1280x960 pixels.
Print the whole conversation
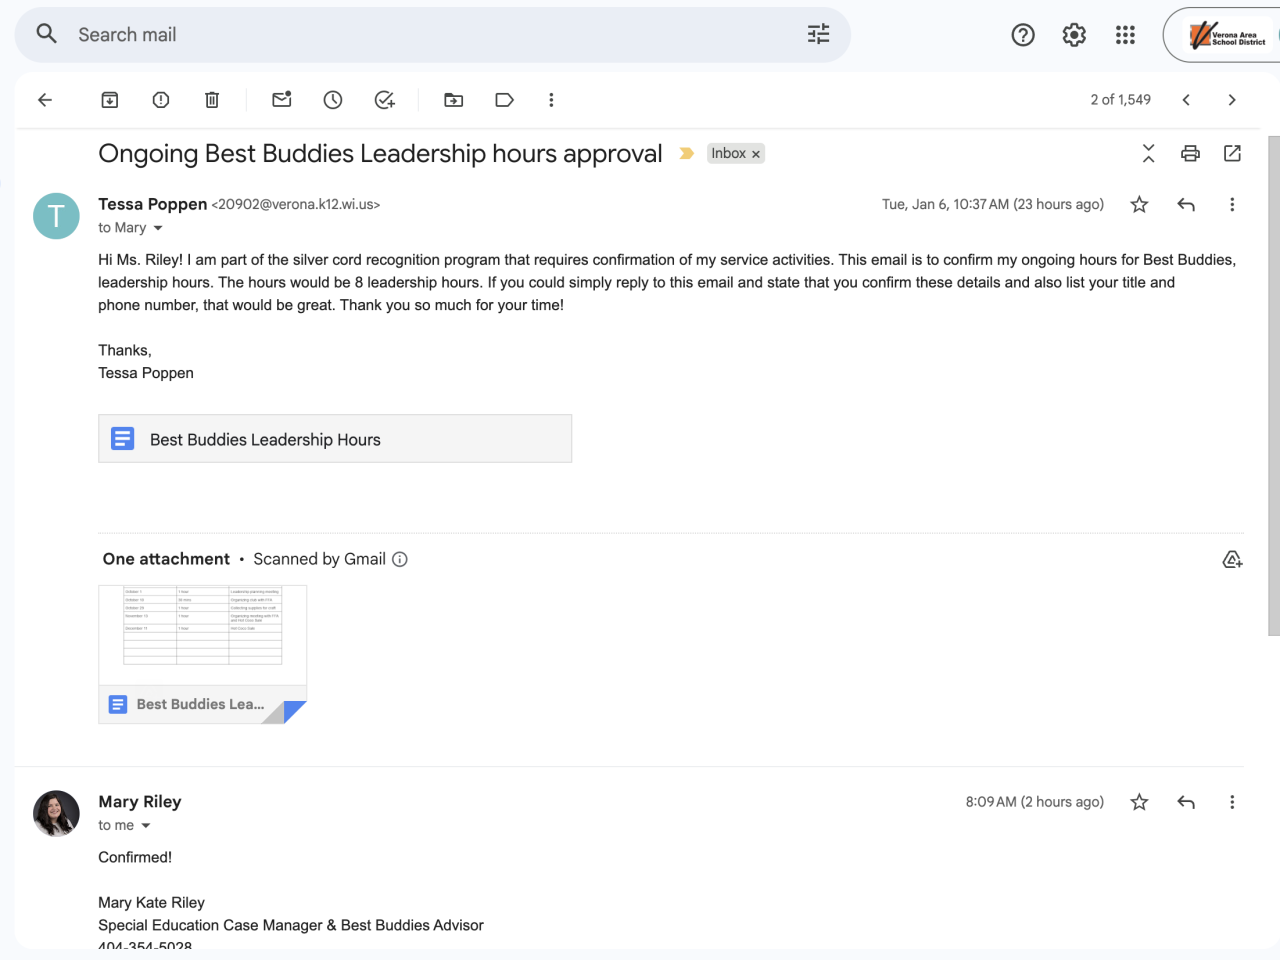[x=1190, y=153]
